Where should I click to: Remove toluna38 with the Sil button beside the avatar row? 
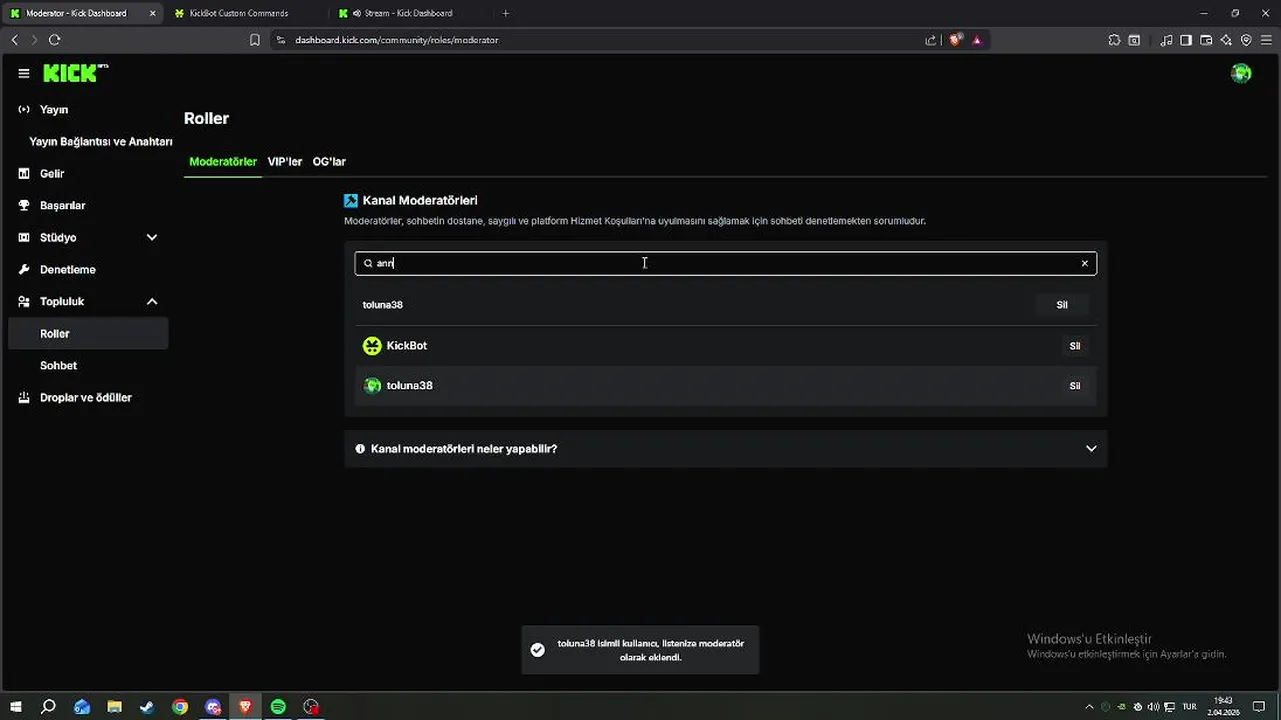click(1075, 386)
